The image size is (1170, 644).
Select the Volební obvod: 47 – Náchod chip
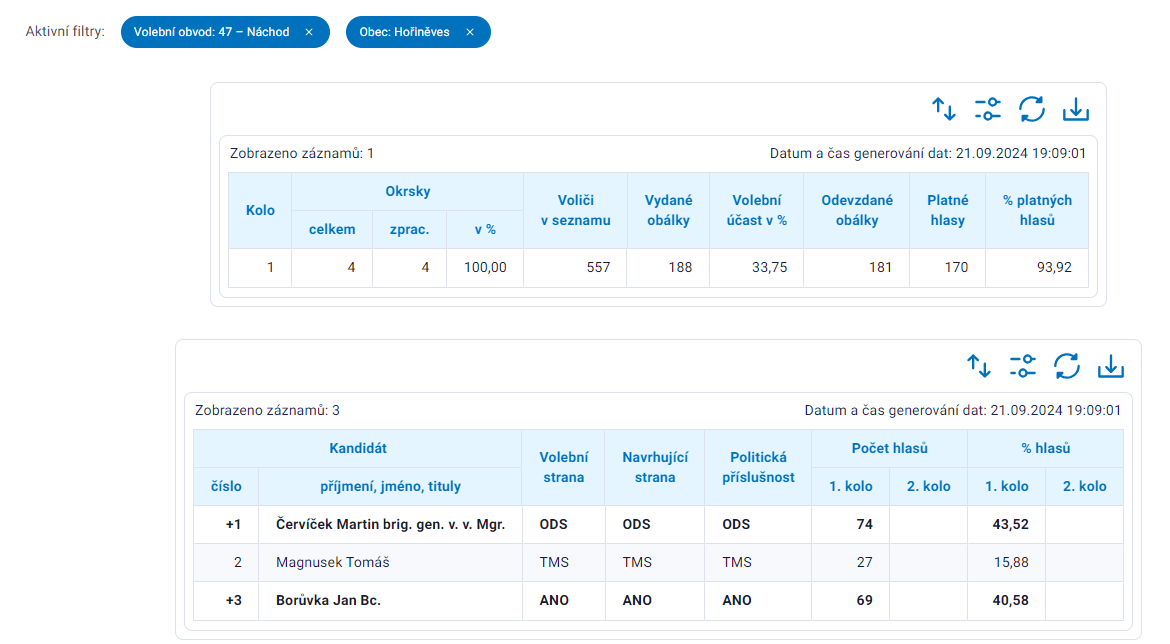(x=212, y=32)
